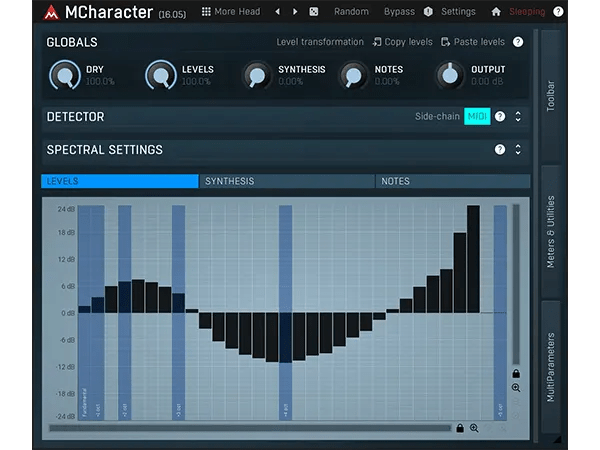Click the random preset dice icon
The width and height of the screenshot is (600, 450).
tap(313, 11)
